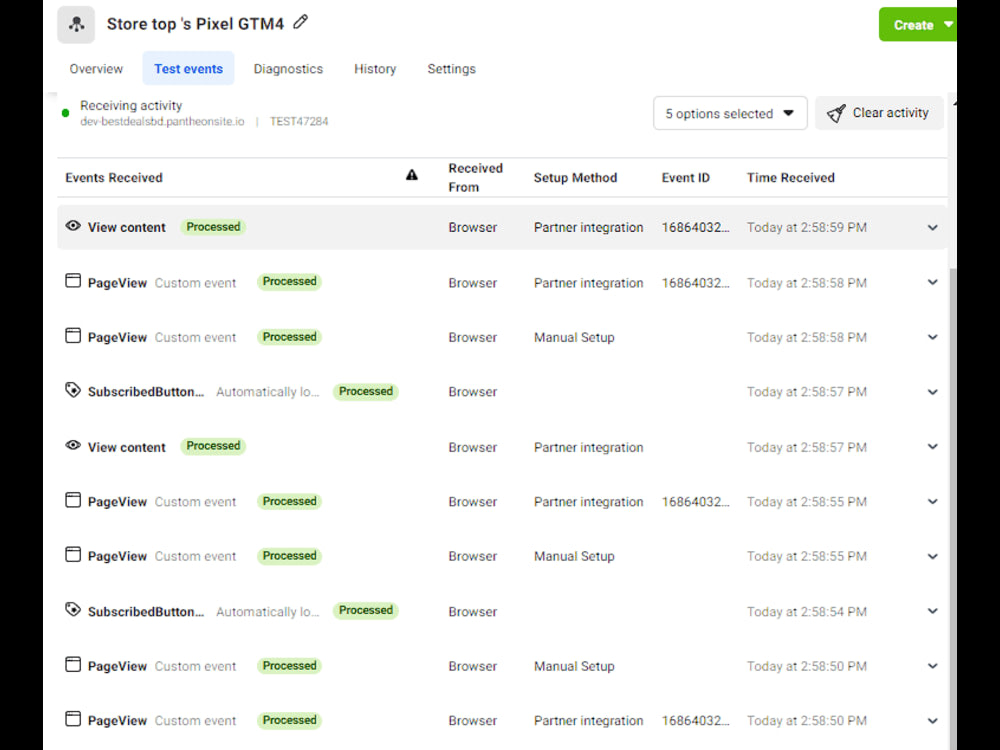Click Processed badge on 2:58:59 View content
The image size is (1000, 750).
[x=213, y=227]
